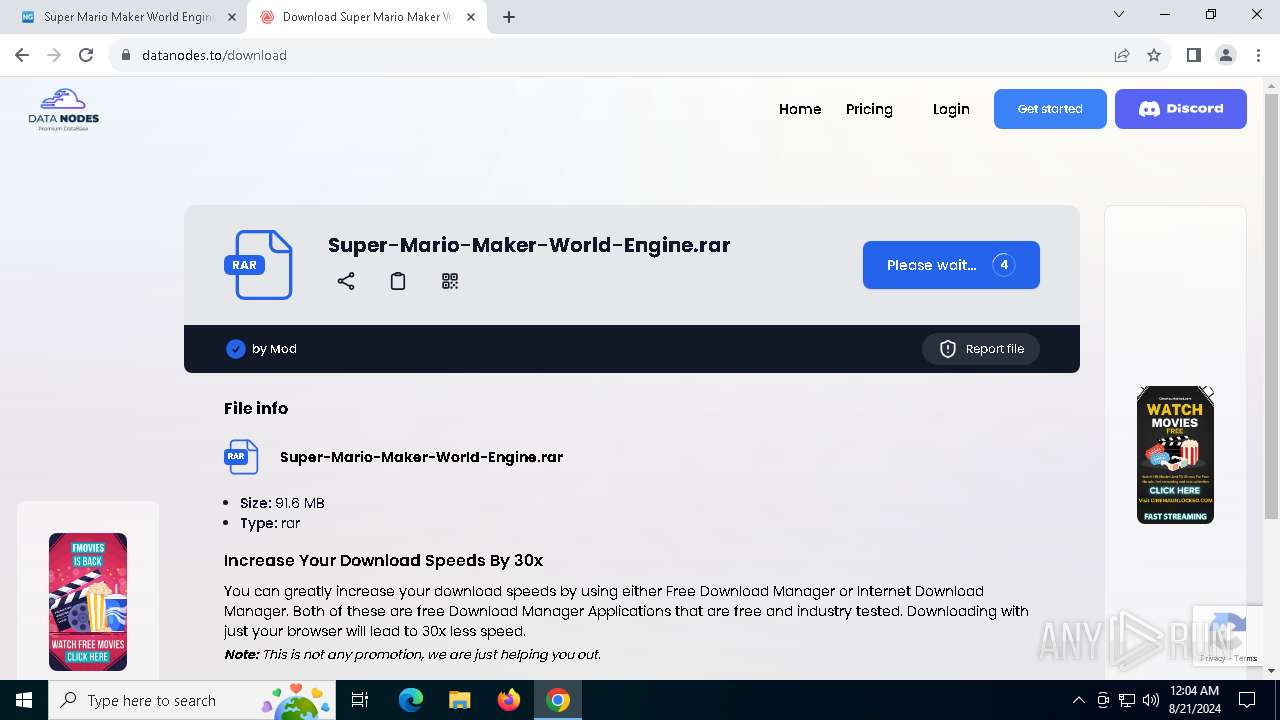Launch Microsoft Edge from taskbar
Viewport: 1280px width, 720px height.
[x=411, y=700]
